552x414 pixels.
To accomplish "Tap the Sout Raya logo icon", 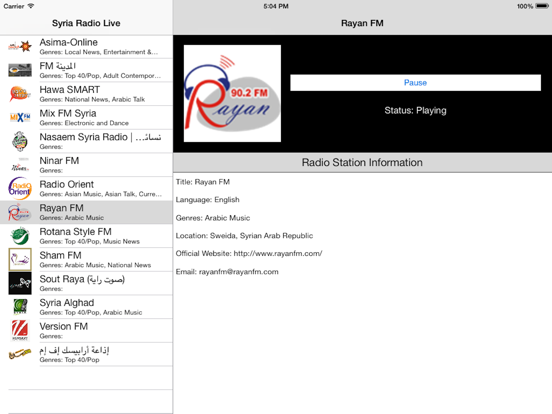I will tap(20, 283).
